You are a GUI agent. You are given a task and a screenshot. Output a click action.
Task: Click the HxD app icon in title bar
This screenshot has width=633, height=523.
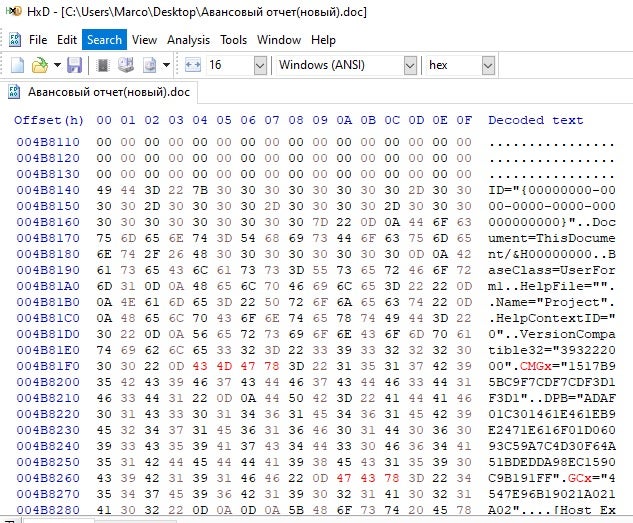[12, 13]
